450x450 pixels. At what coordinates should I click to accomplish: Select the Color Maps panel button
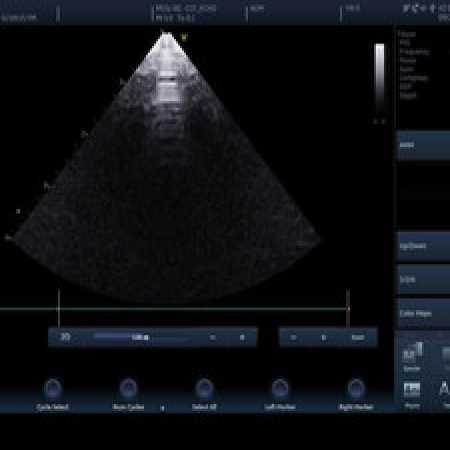(423, 314)
